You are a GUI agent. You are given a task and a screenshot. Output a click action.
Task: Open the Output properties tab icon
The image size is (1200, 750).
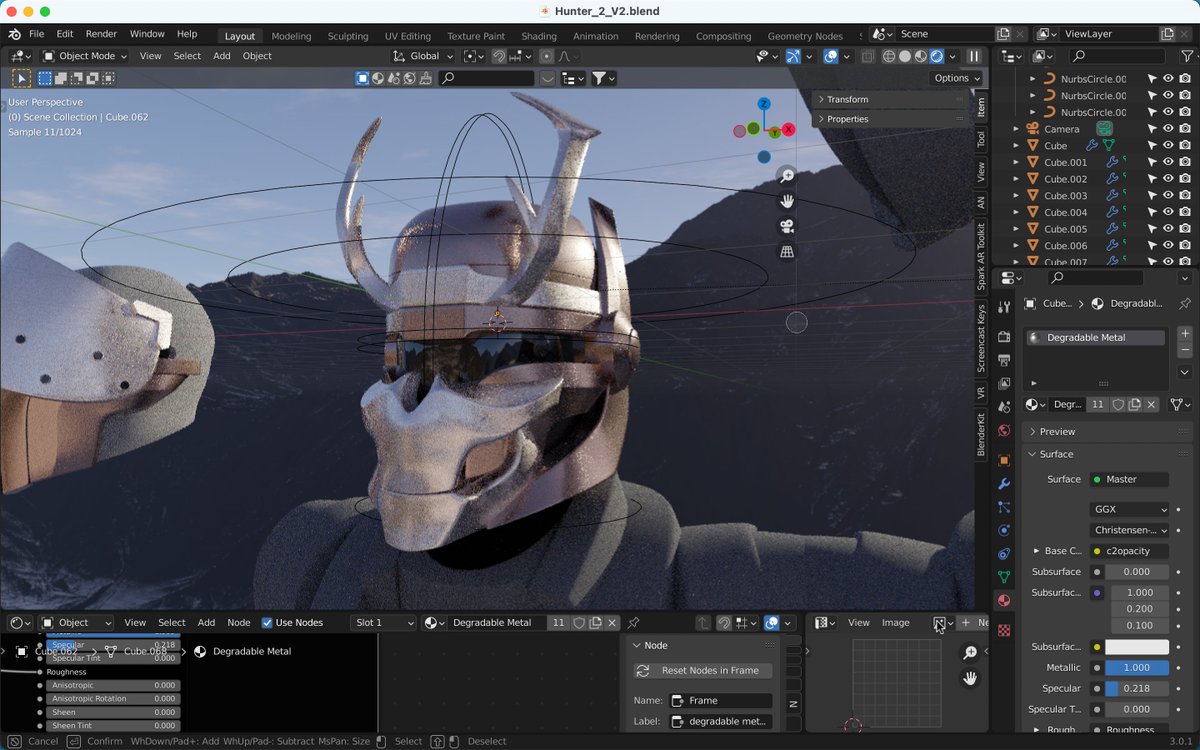click(x=1004, y=359)
